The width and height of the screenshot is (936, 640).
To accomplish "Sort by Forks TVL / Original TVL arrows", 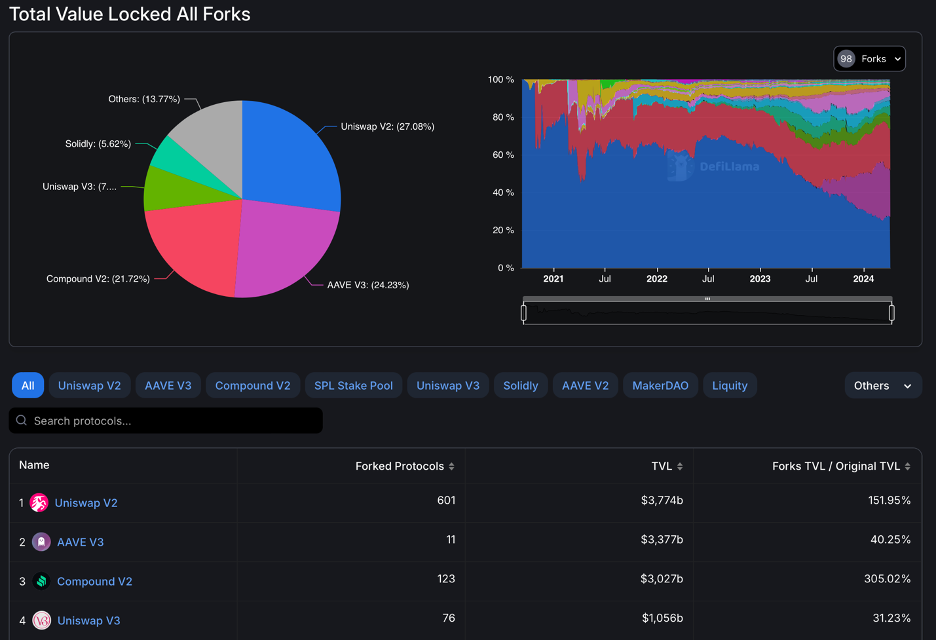I will click(x=907, y=466).
